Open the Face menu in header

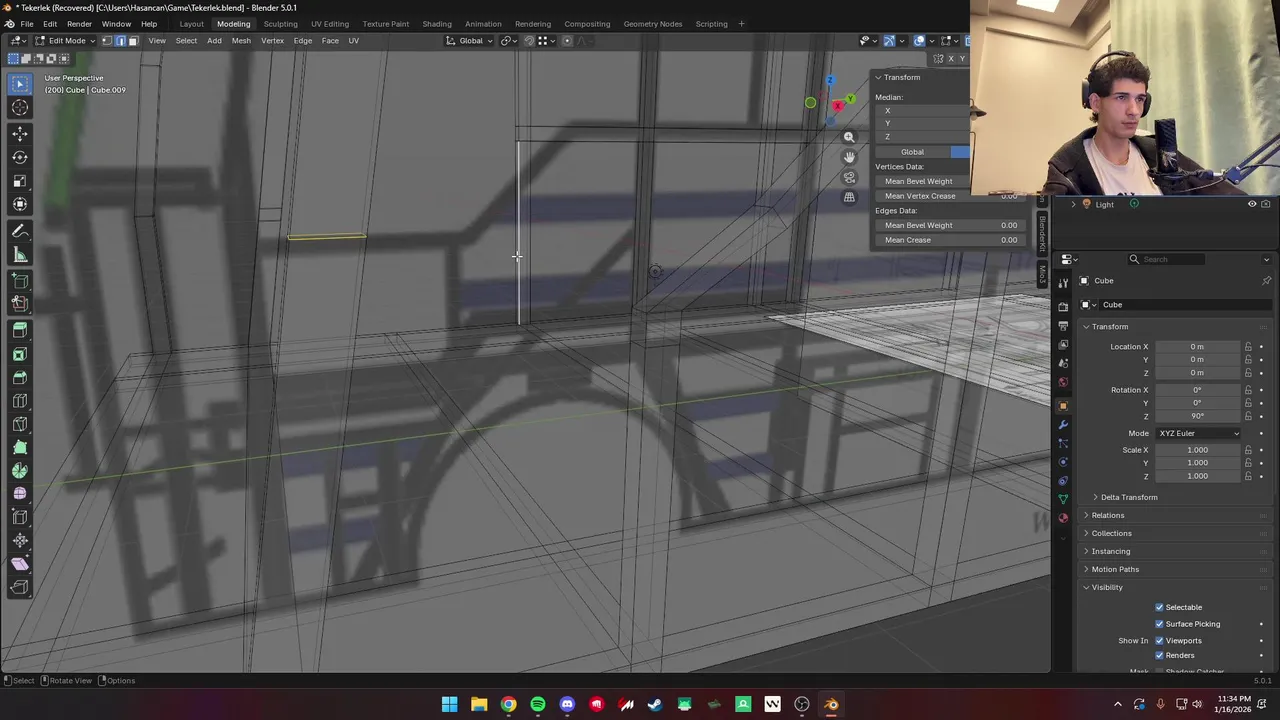point(330,41)
